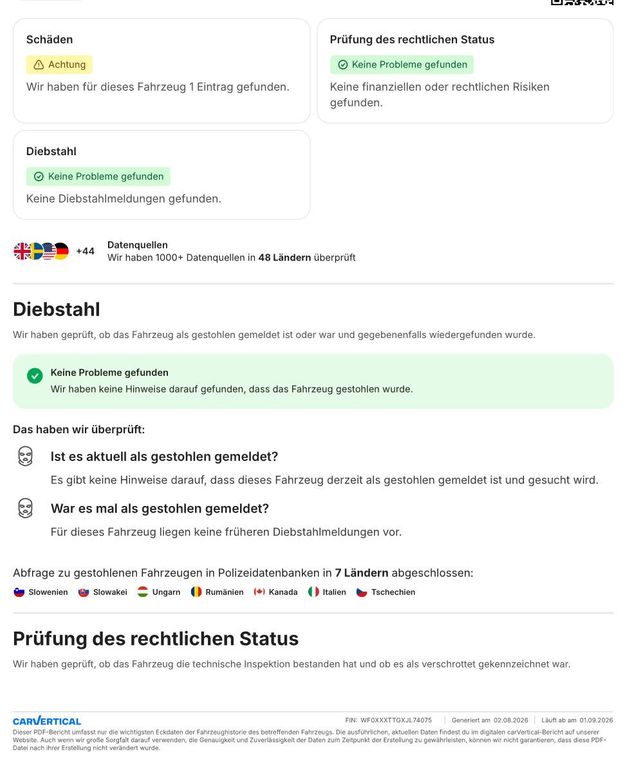Click the 'Keine Probleme gefunden' badge under rechtlicher Status
Viewport: 632px width, 768px height.
click(x=402, y=64)
